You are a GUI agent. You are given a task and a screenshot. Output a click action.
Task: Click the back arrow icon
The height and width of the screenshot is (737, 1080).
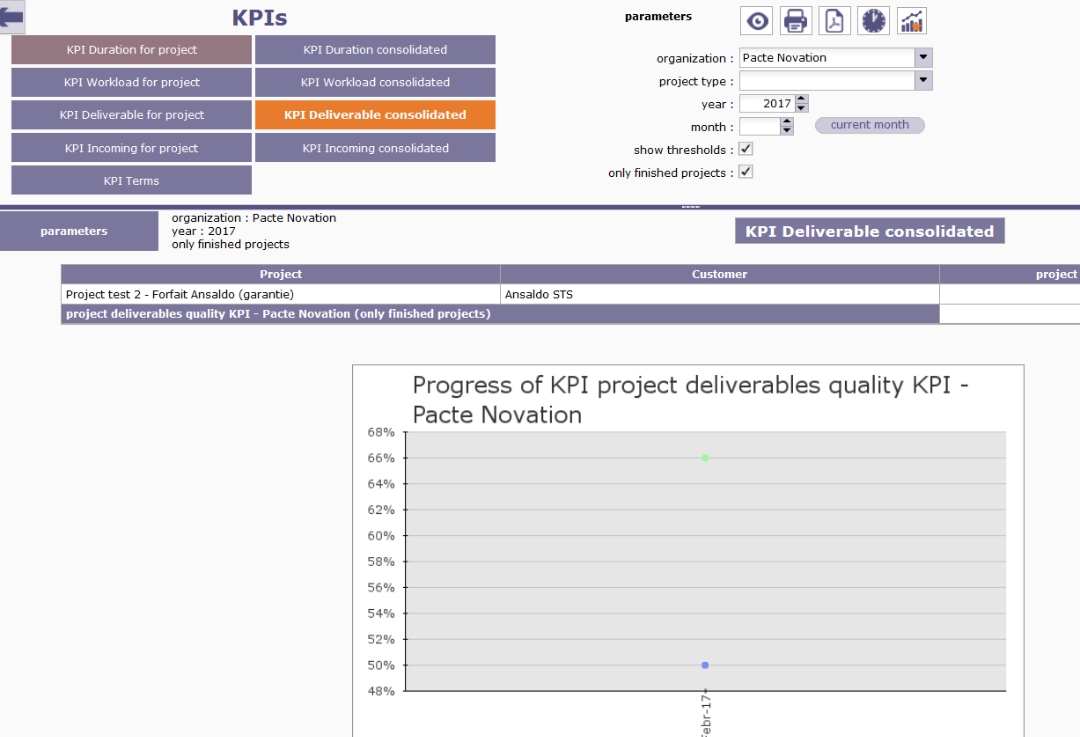(12, 17)
